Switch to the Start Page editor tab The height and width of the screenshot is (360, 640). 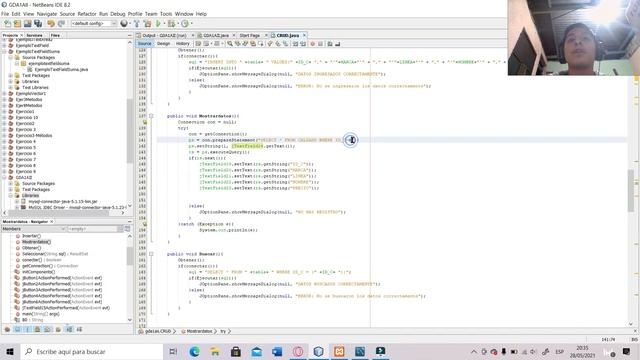point(249,36)
